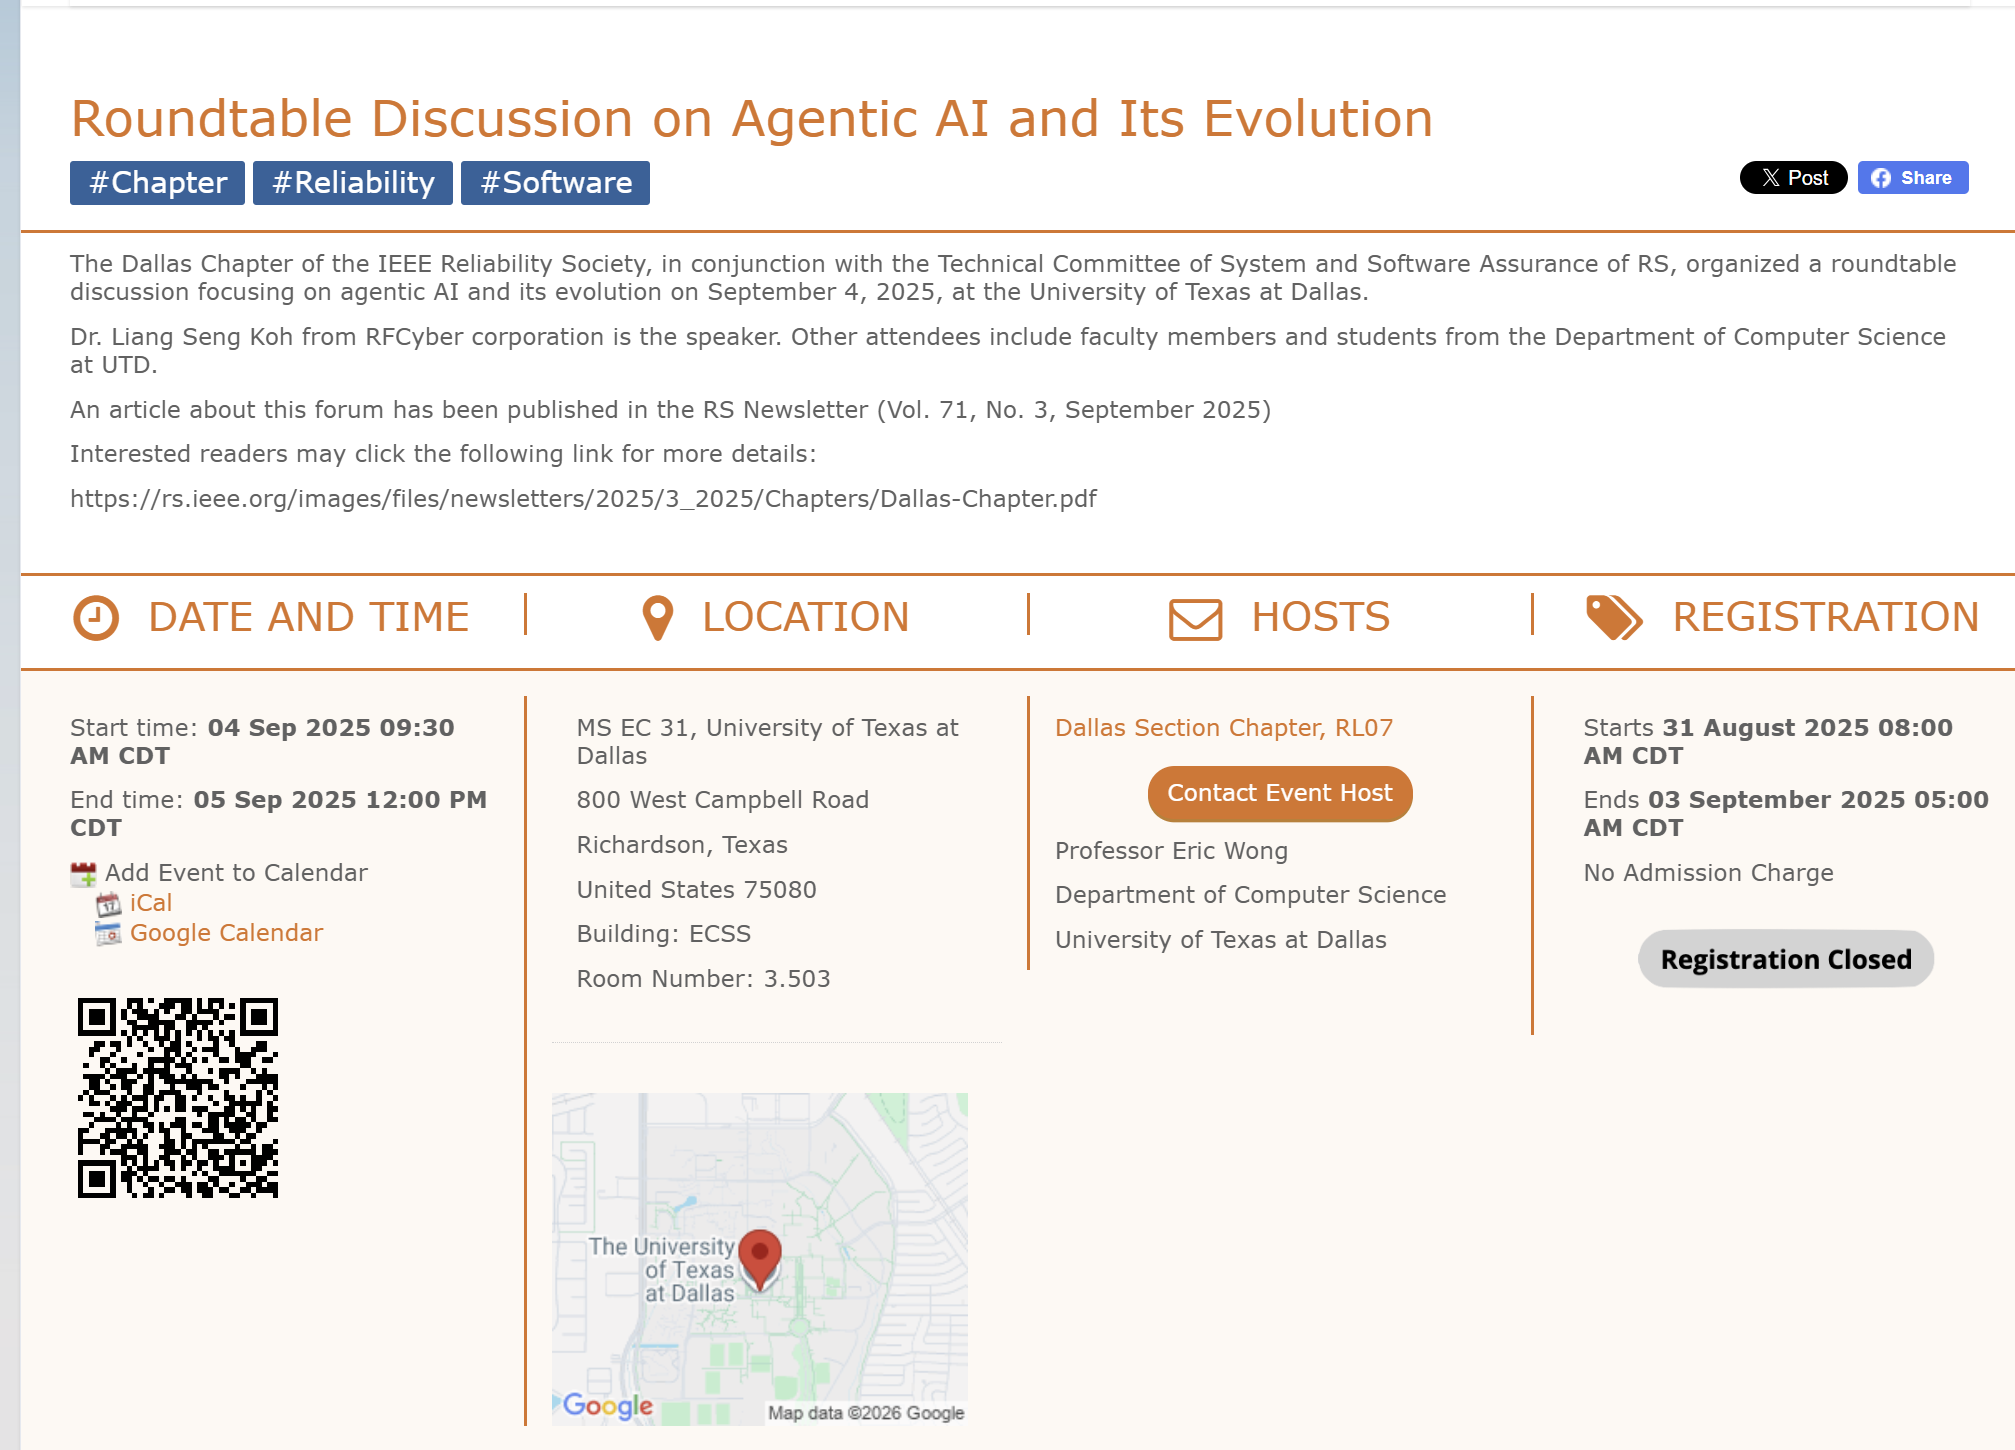Click the tags icon beside Registration
The width and height of the screenshot is (2015, 1450).
point(1613,618)
